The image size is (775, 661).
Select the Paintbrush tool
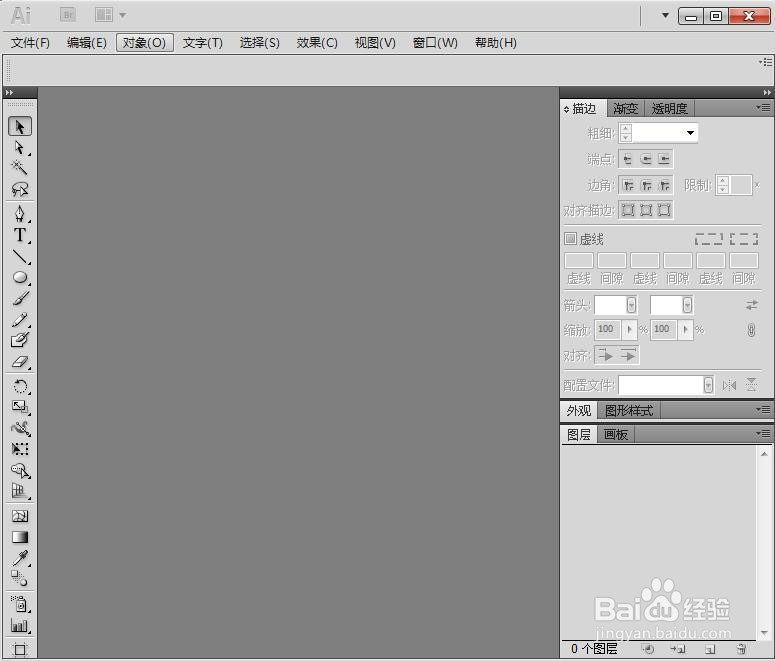tap(20, 299)
